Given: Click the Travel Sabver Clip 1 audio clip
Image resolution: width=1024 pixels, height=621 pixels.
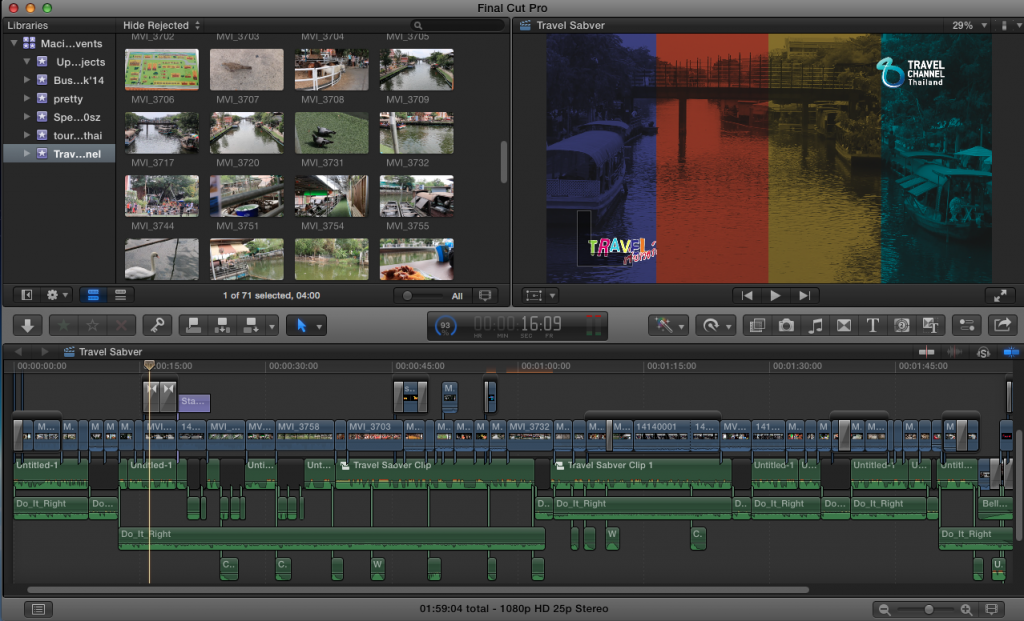Looking at the screenshot, I should pos(640,472).
